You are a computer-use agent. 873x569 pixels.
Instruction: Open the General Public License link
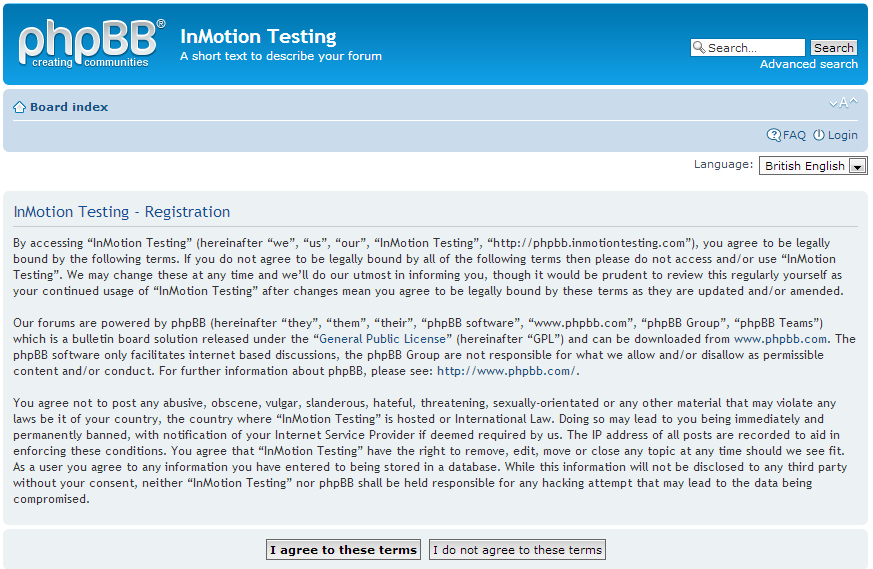coord(383,339)
